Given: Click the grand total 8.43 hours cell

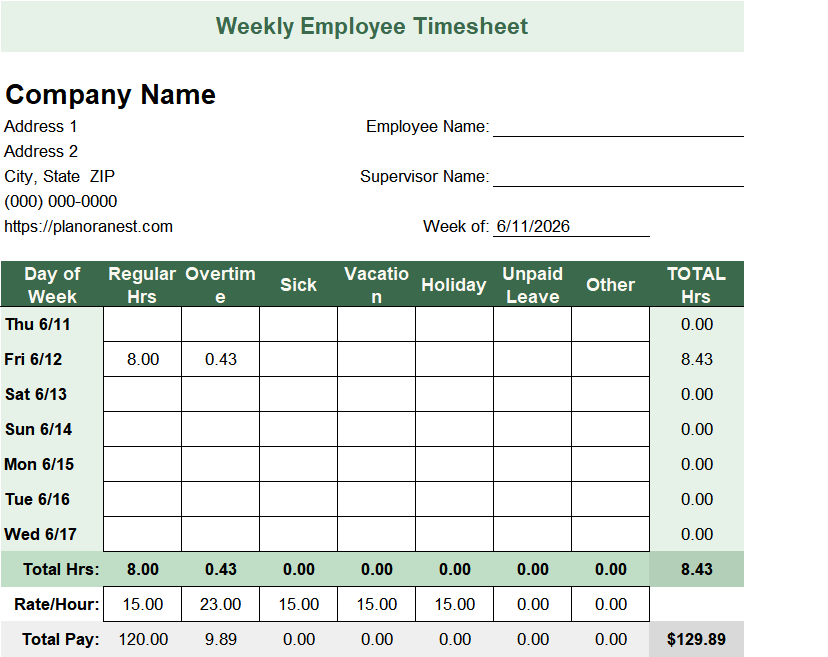Looking at the screenshot, I should 697,569.
